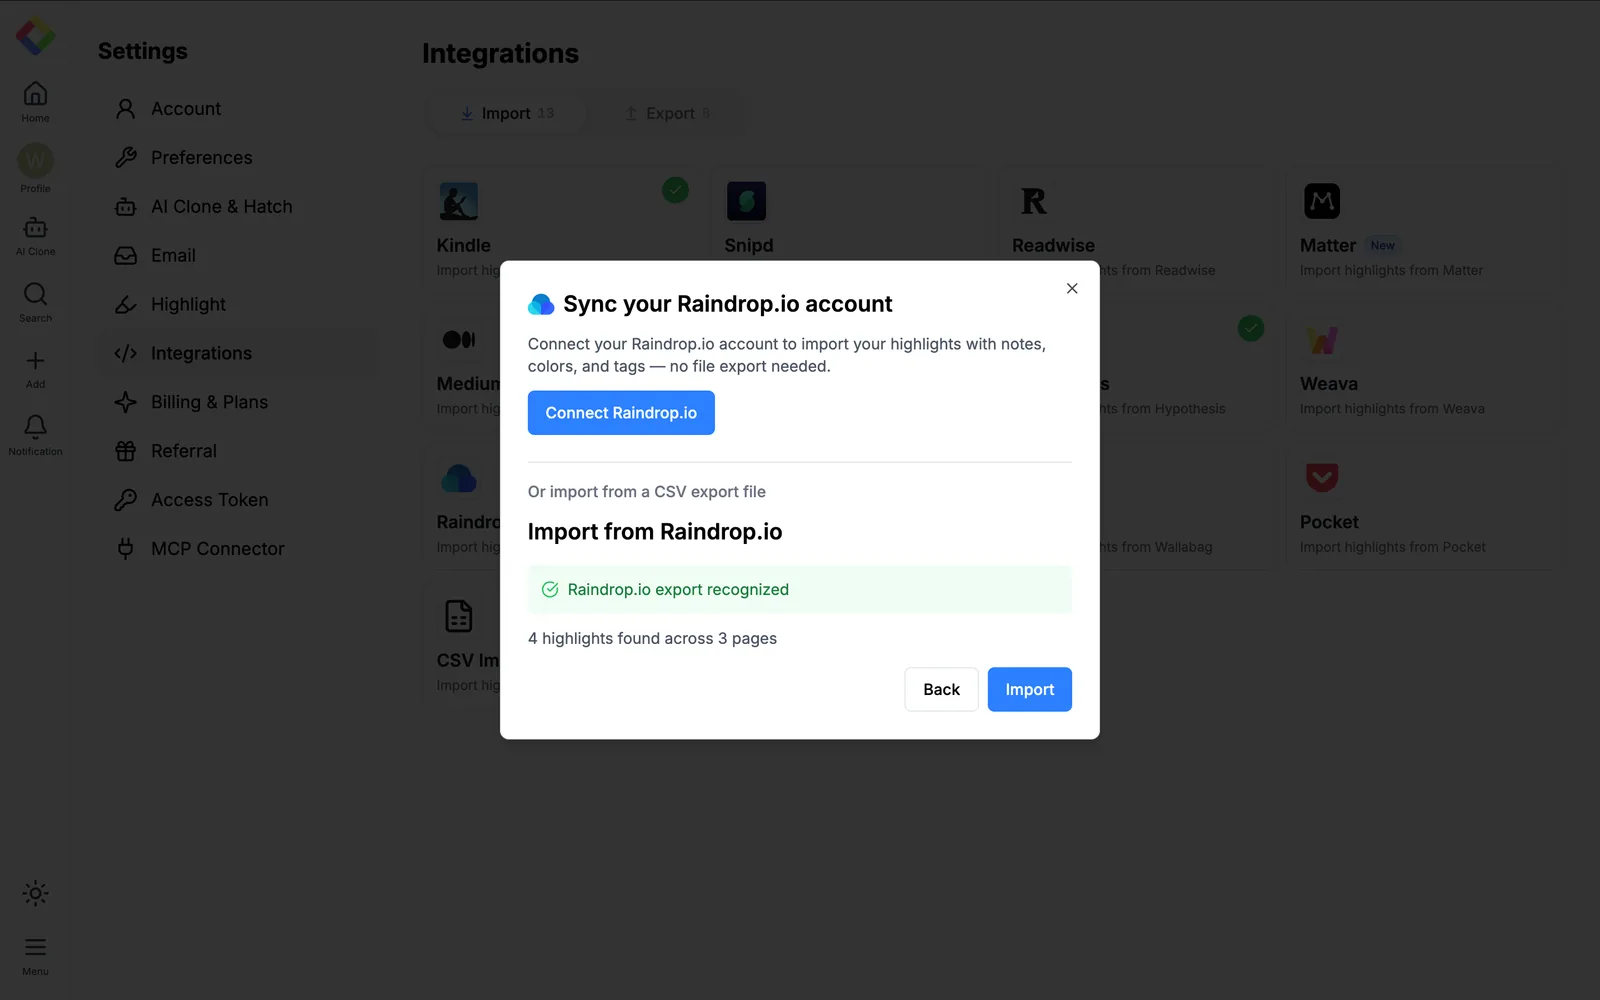Click 'Import highlights from Matter' description
This screenshot has height=1000, width=1600.
click(x=1392, y=271)
